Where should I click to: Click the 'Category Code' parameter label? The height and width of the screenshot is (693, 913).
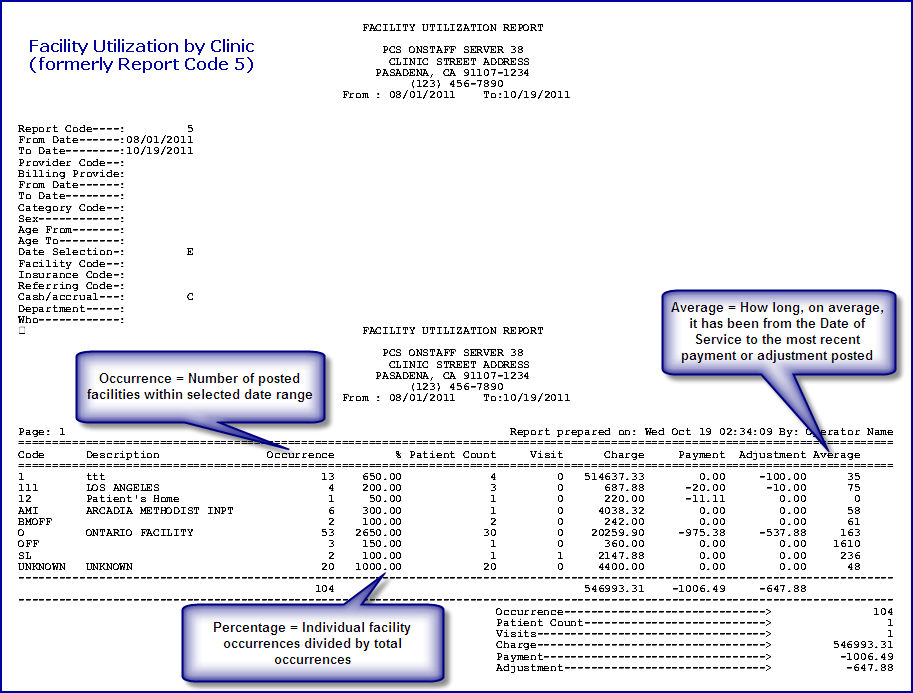coord(71,208)
